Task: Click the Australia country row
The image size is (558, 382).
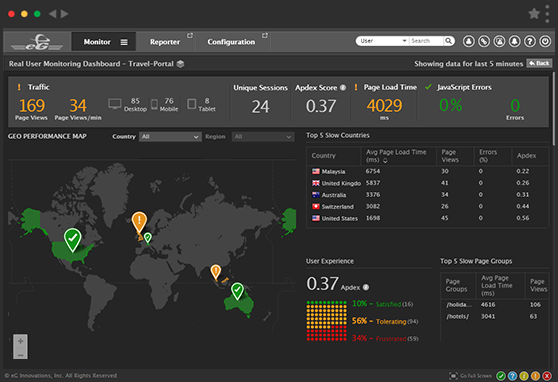Action: coord(427,195)
